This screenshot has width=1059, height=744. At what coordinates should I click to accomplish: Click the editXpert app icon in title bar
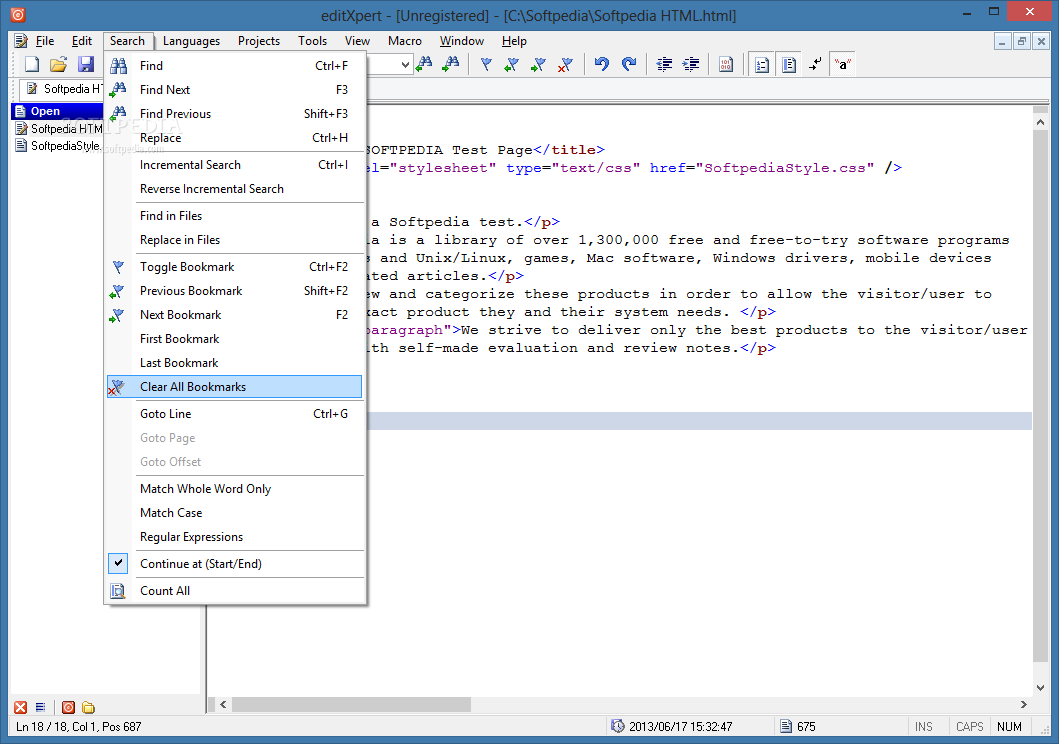(18, 14)
